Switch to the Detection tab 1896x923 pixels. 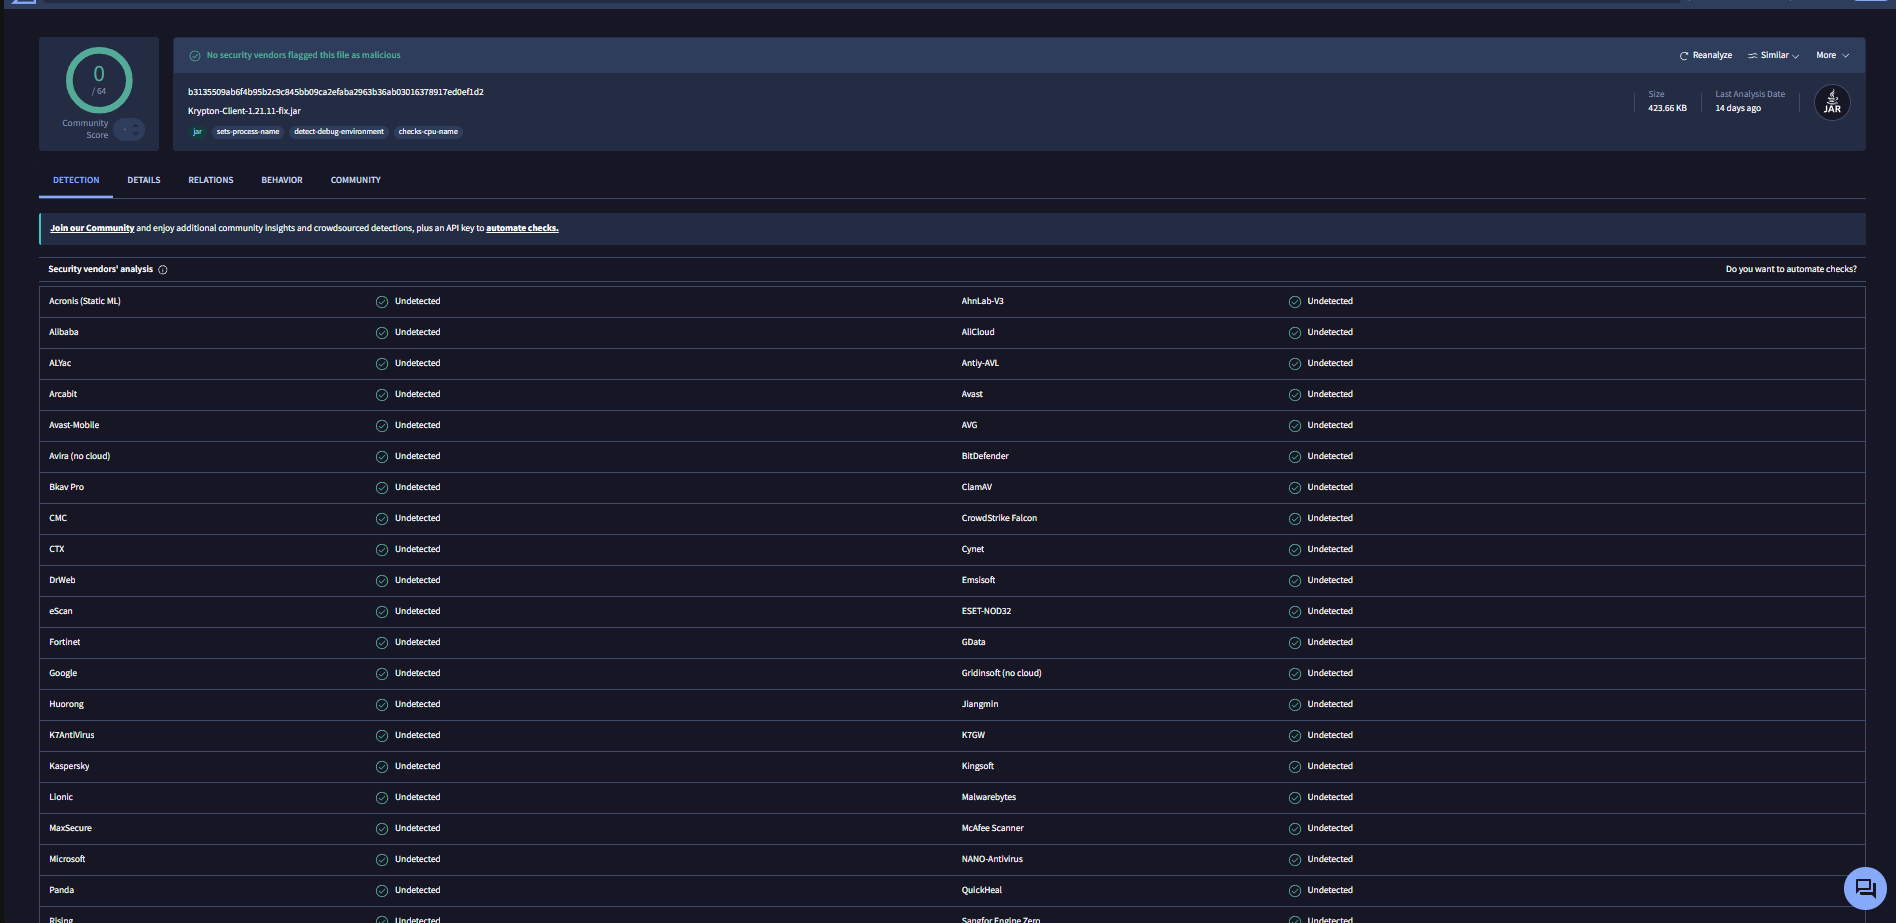click(x=76, y=180)
